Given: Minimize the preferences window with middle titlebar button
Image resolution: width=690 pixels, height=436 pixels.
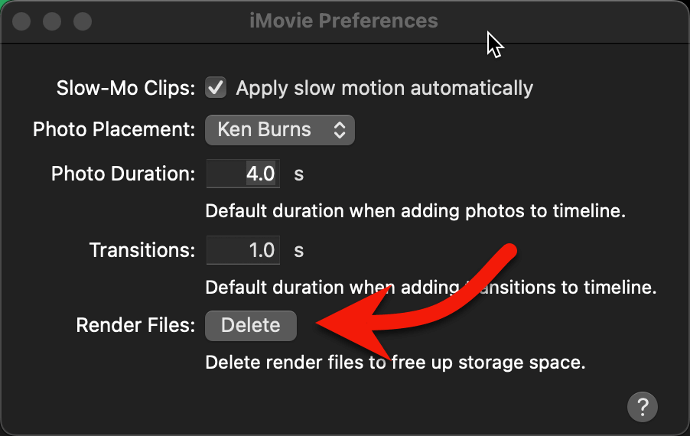Looking at the screenshot, I should coord(52,21).
